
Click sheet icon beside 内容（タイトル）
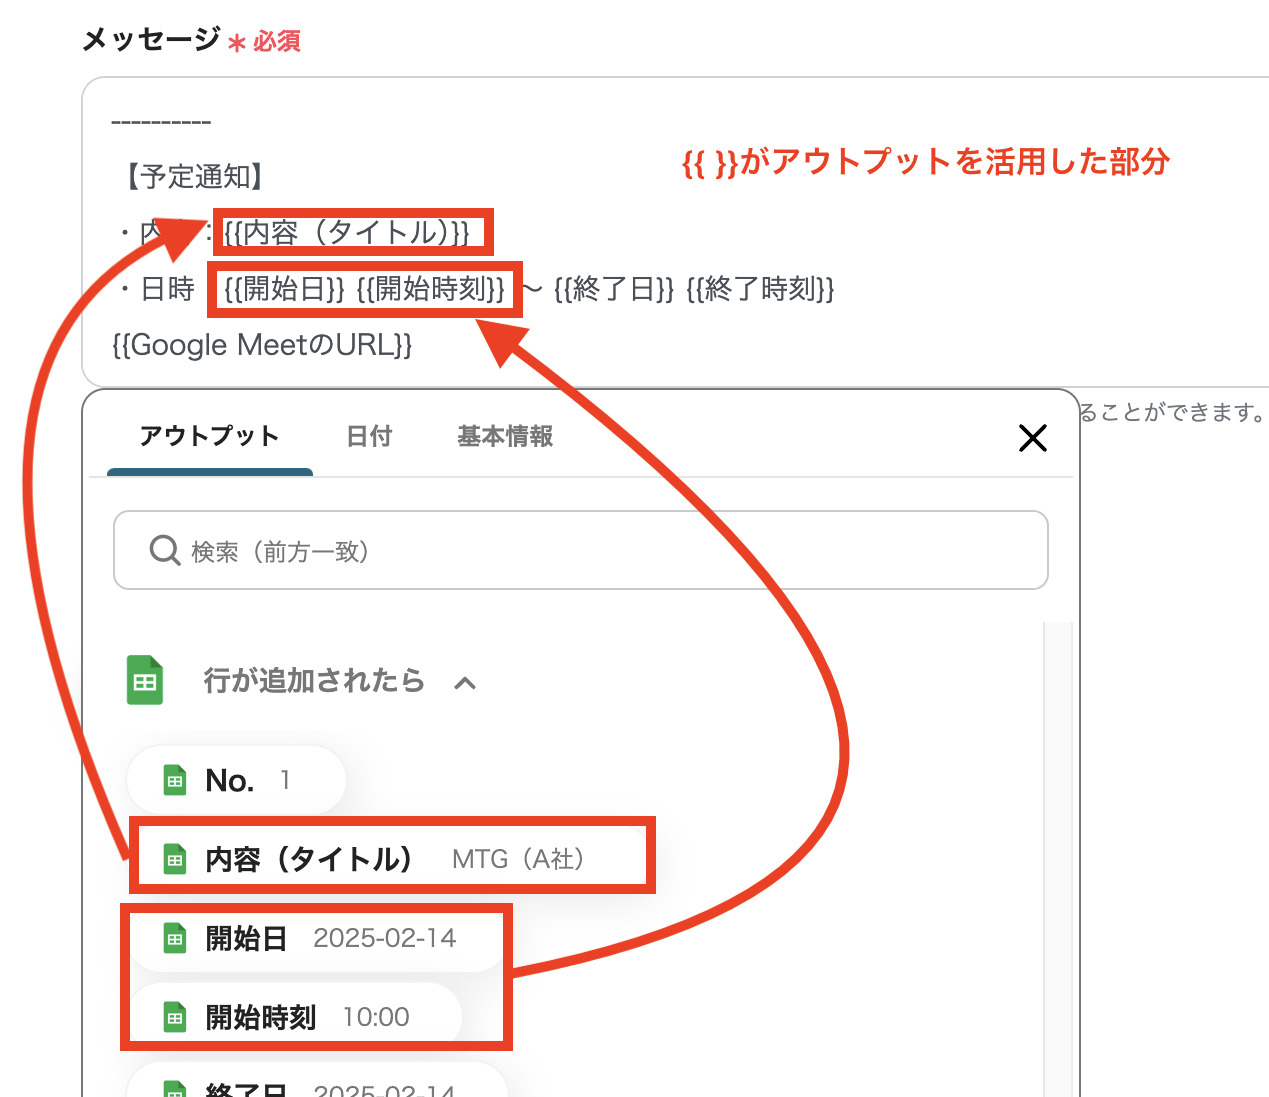(x=175, y=860)
